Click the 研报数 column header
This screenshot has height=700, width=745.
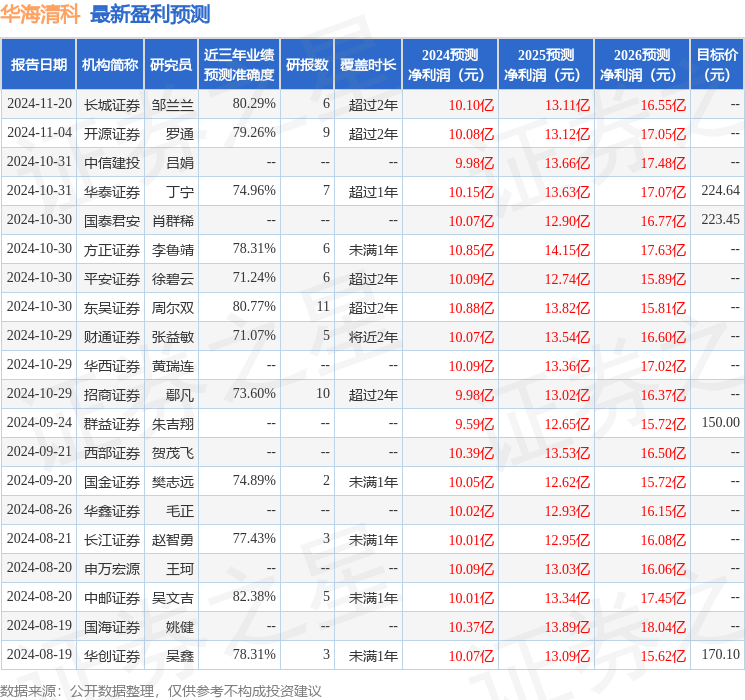pos(307,65)
